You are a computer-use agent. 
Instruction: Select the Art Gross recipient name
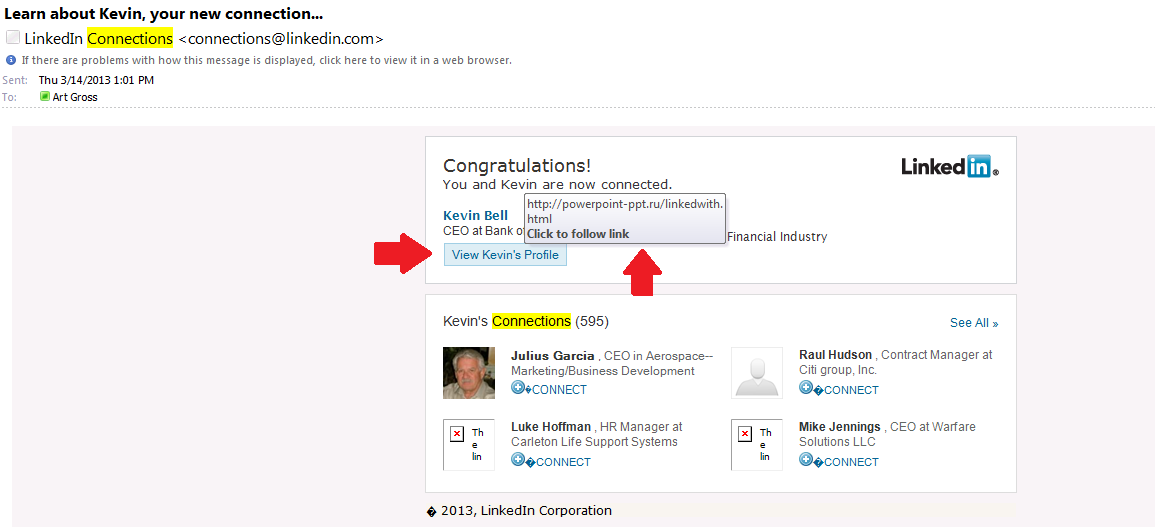coord(75,97)
